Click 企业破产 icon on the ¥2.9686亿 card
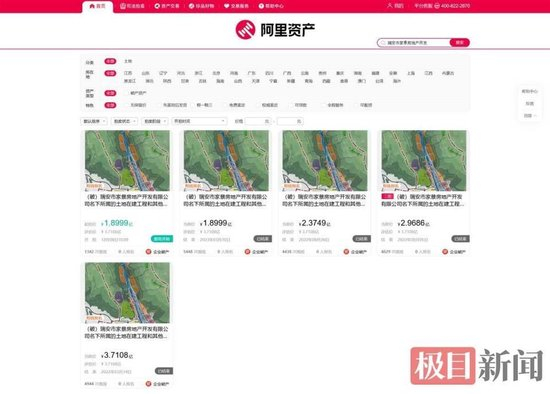This screenshot has width=550, height=394. [445, 252]
